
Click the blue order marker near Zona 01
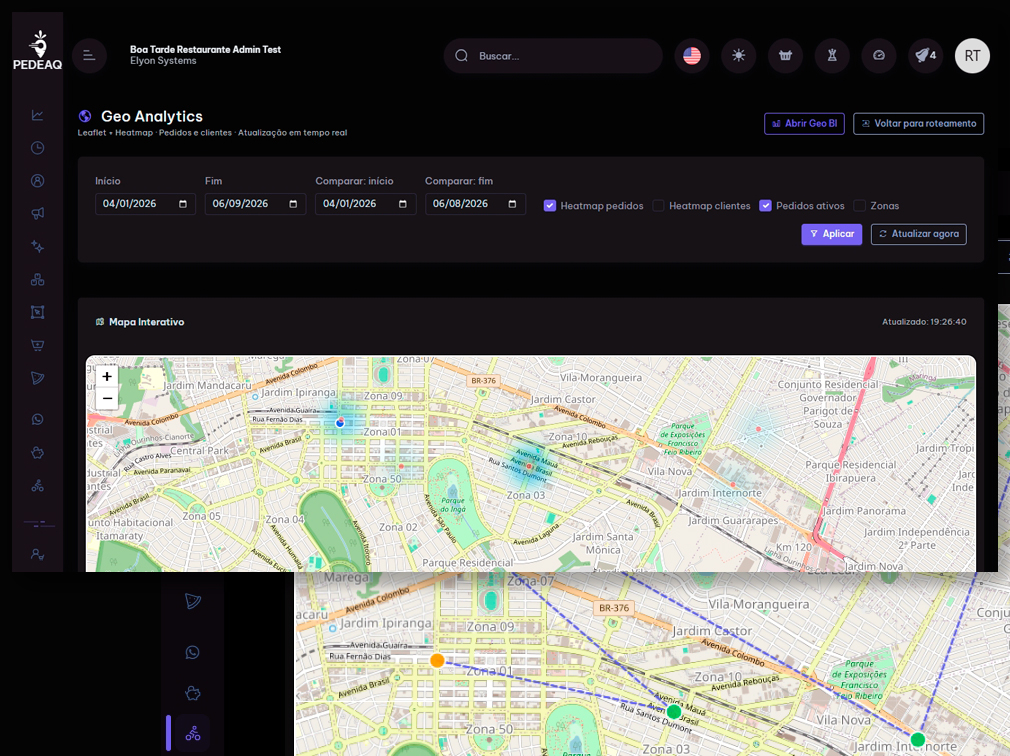point(340,422)
